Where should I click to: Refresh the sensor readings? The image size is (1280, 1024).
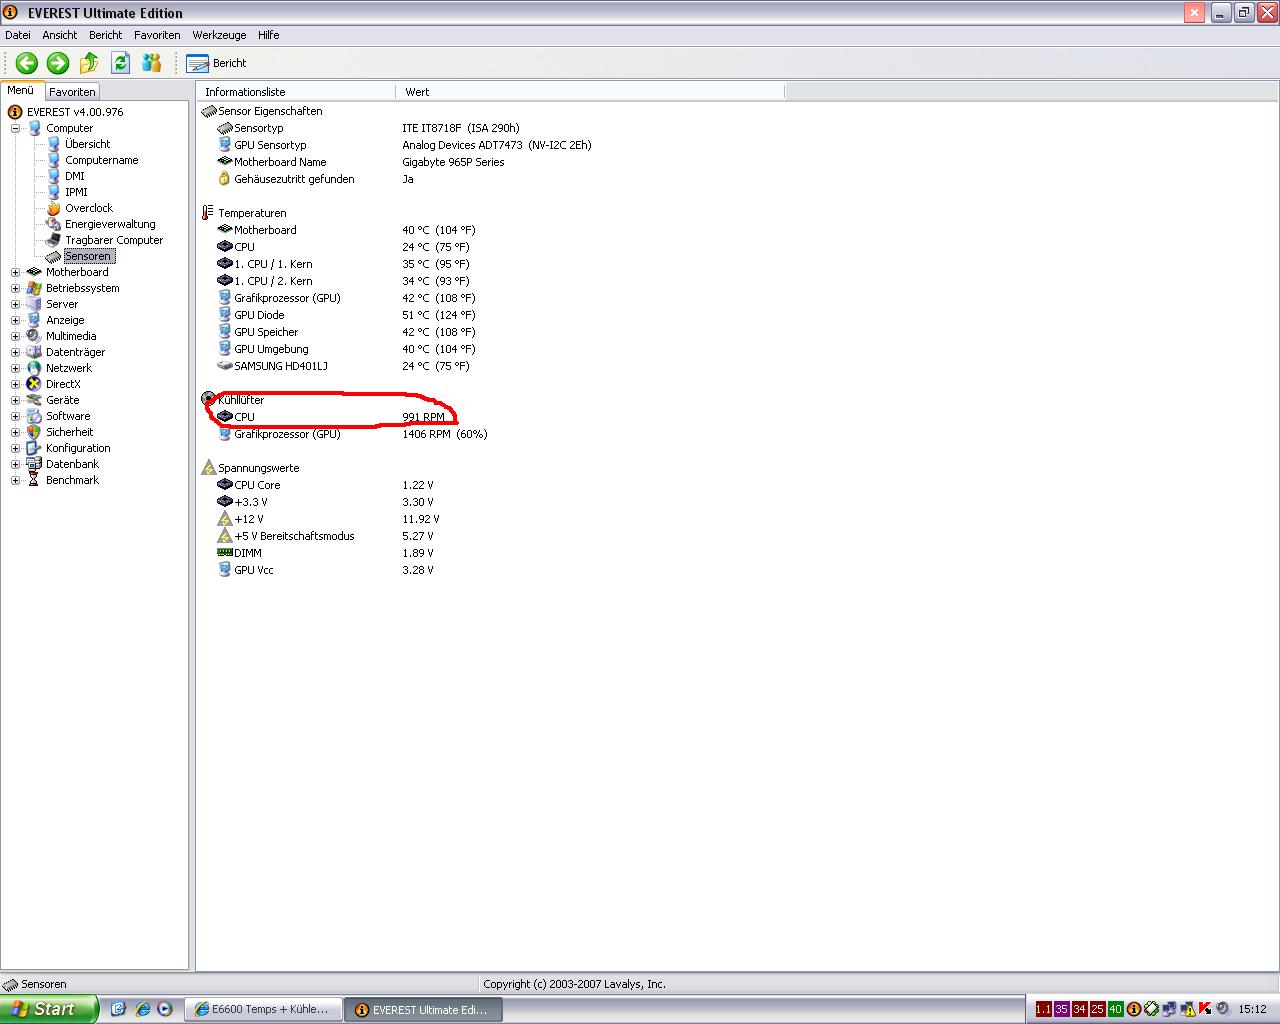coord(120,63)
